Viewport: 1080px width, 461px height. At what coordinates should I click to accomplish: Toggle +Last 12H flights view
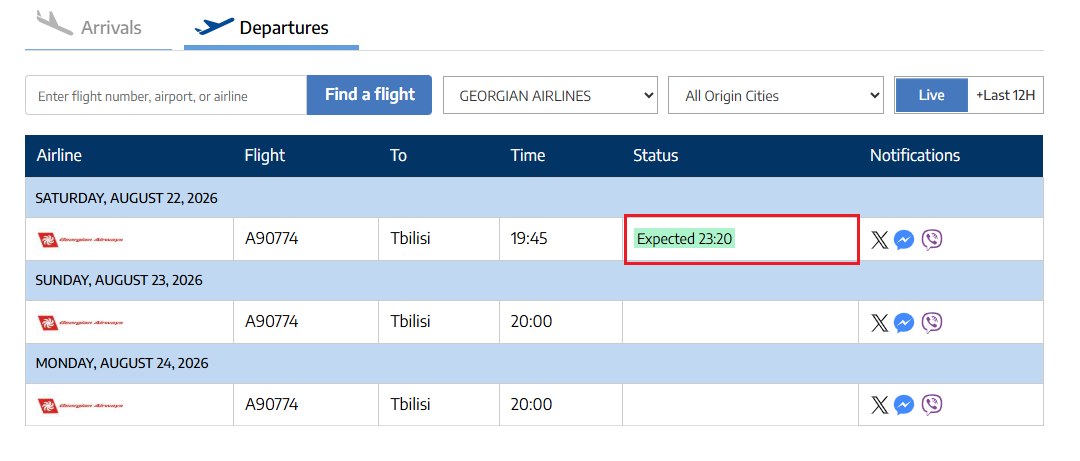tap(1006, 95)
